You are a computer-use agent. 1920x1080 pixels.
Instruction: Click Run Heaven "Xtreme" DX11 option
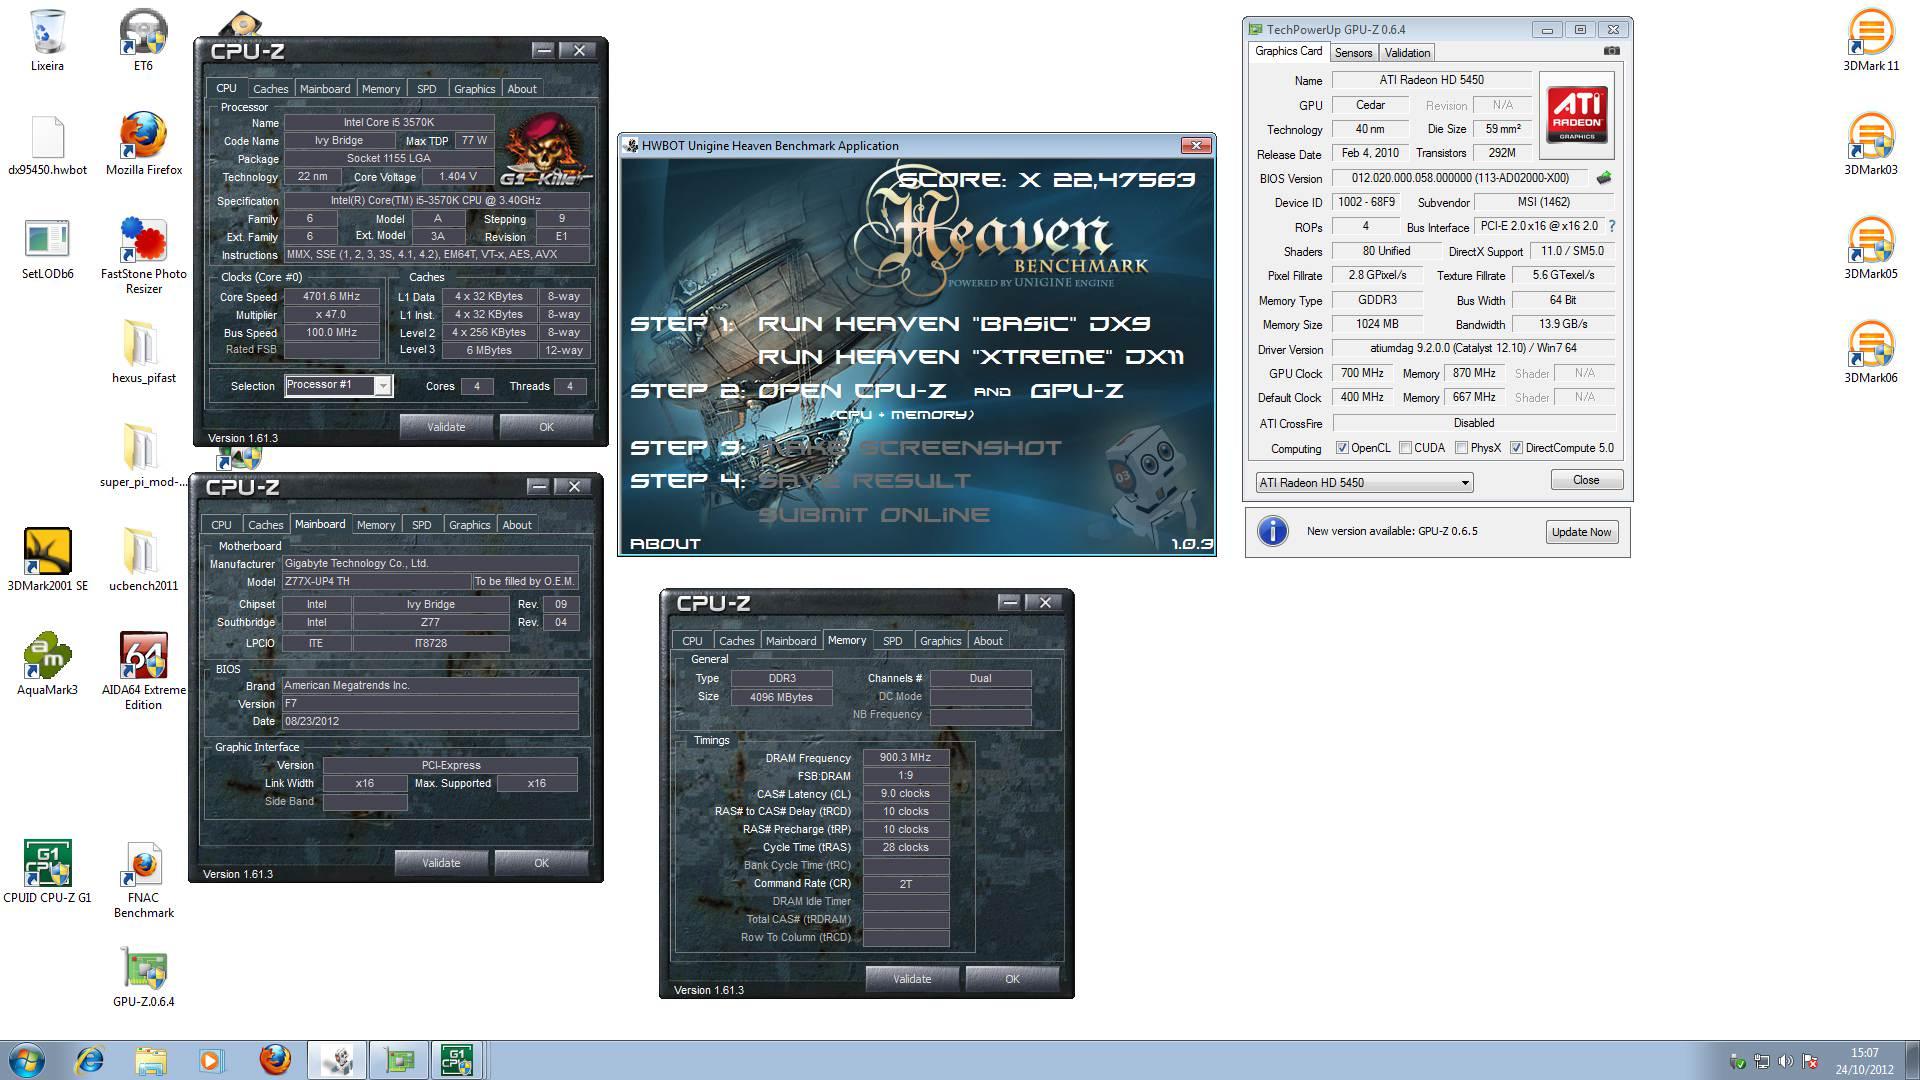(971, 357)
